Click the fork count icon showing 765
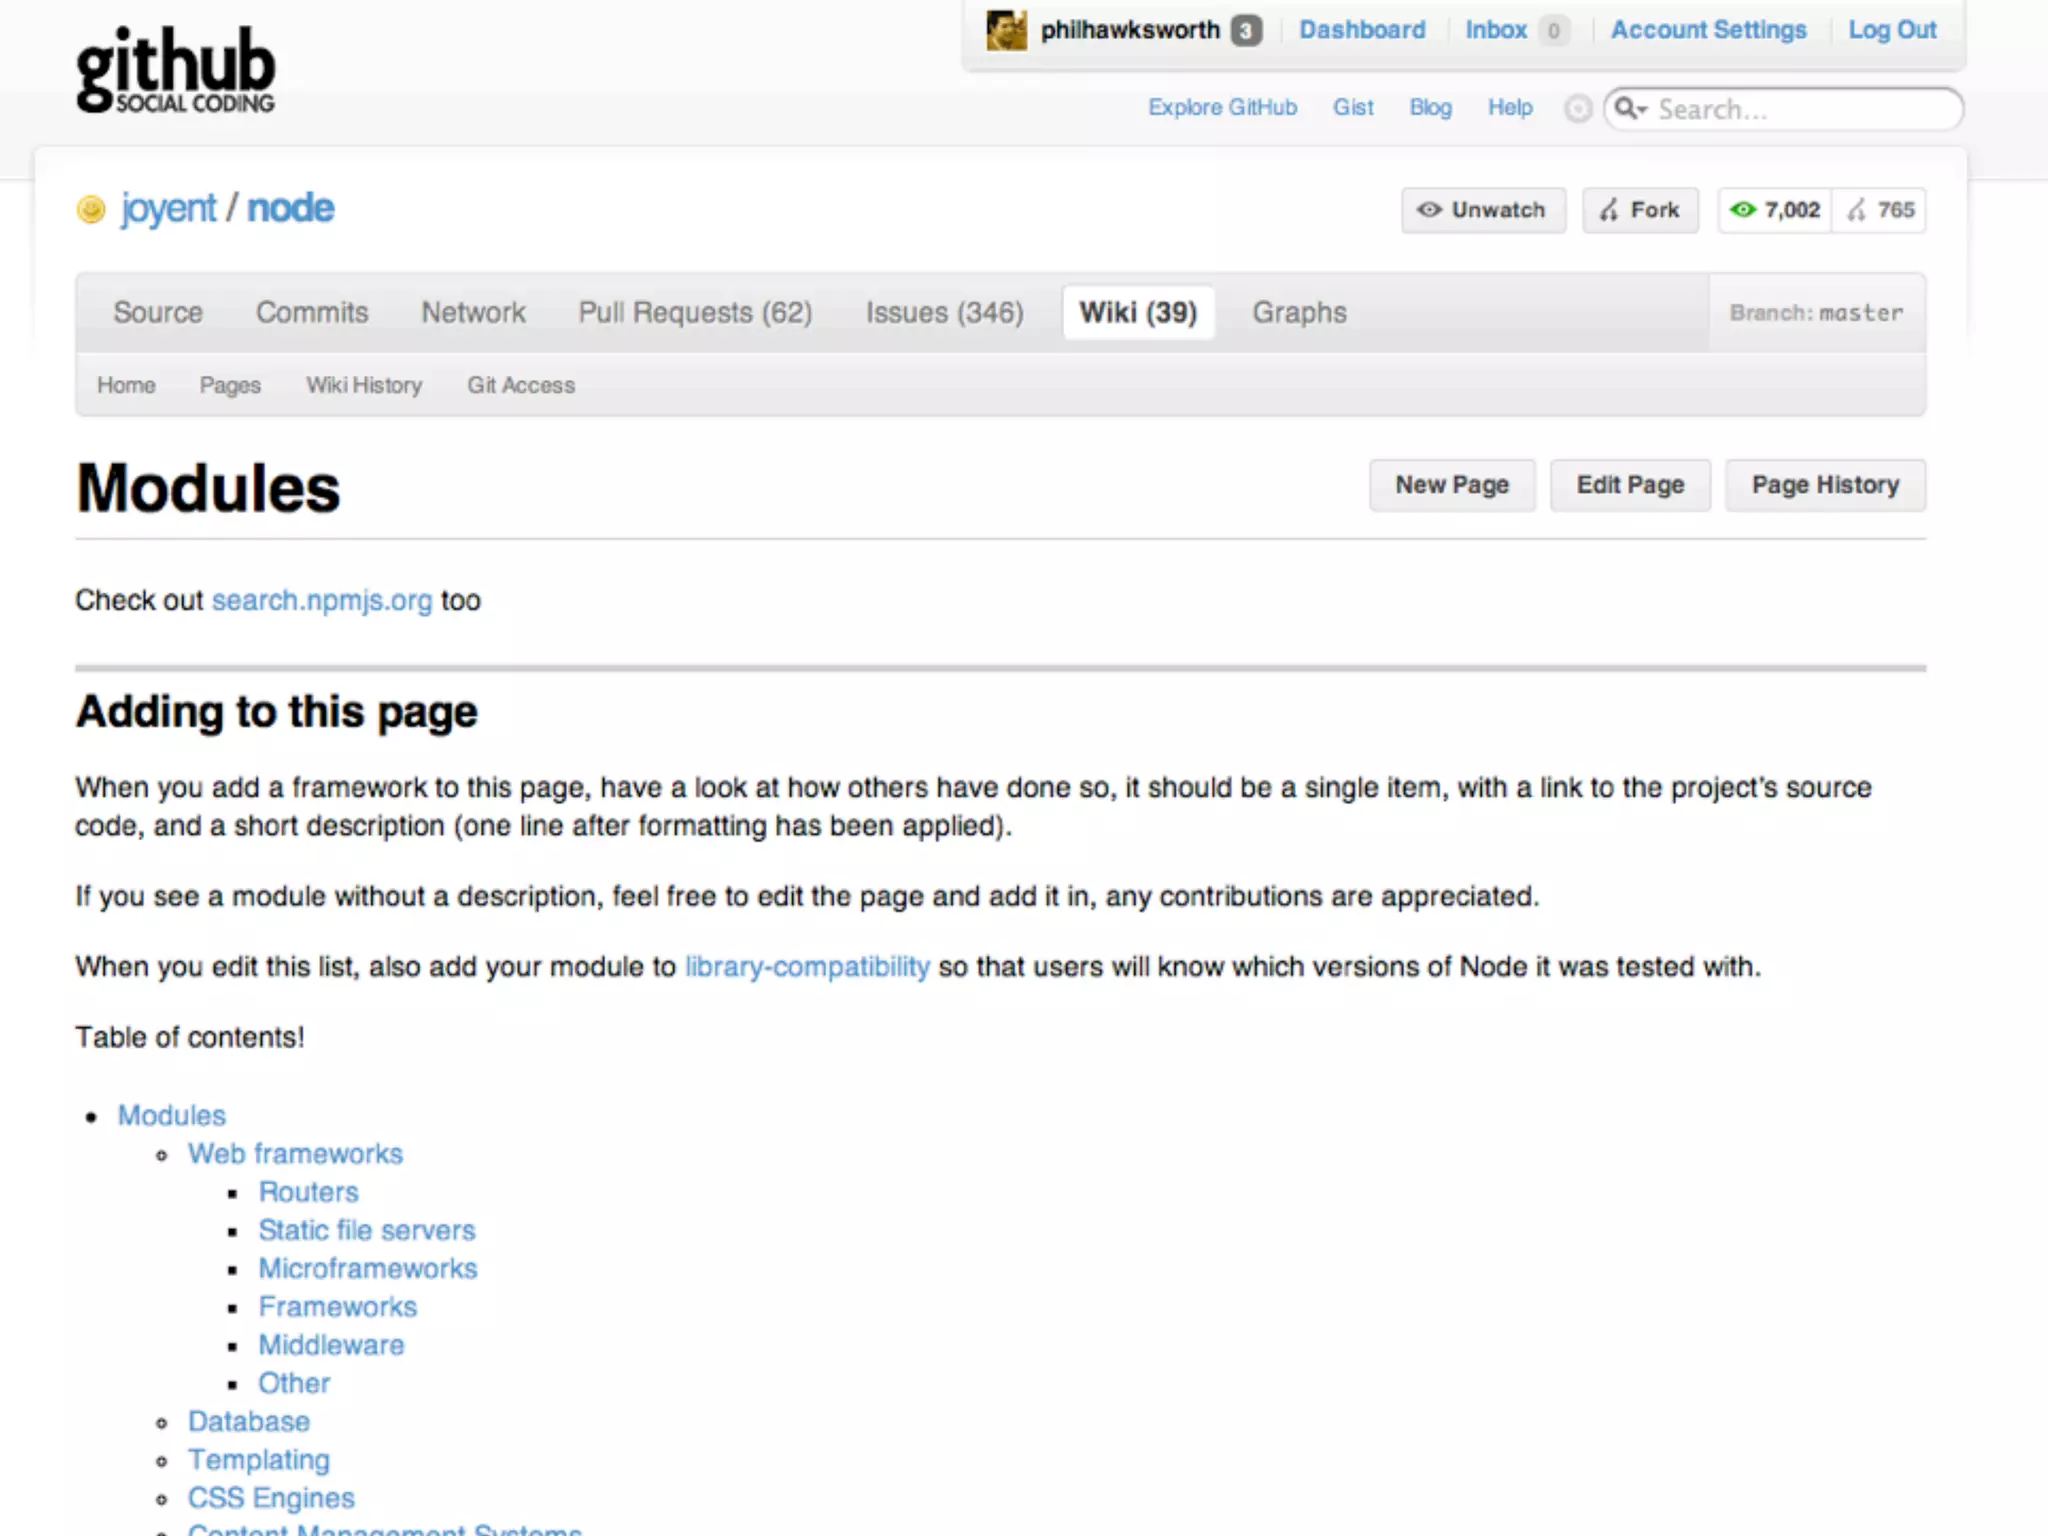The height and width of the screenshot is (1536, 2048). point(1880,210)
